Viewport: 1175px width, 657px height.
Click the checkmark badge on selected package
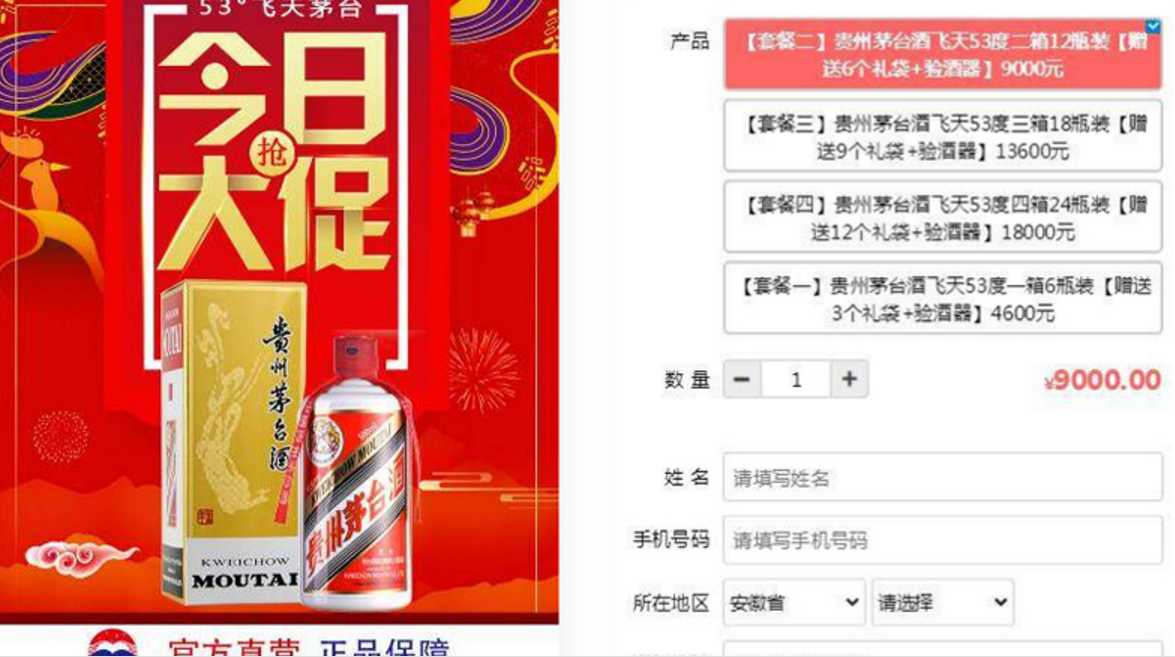tap(1153, 26)
